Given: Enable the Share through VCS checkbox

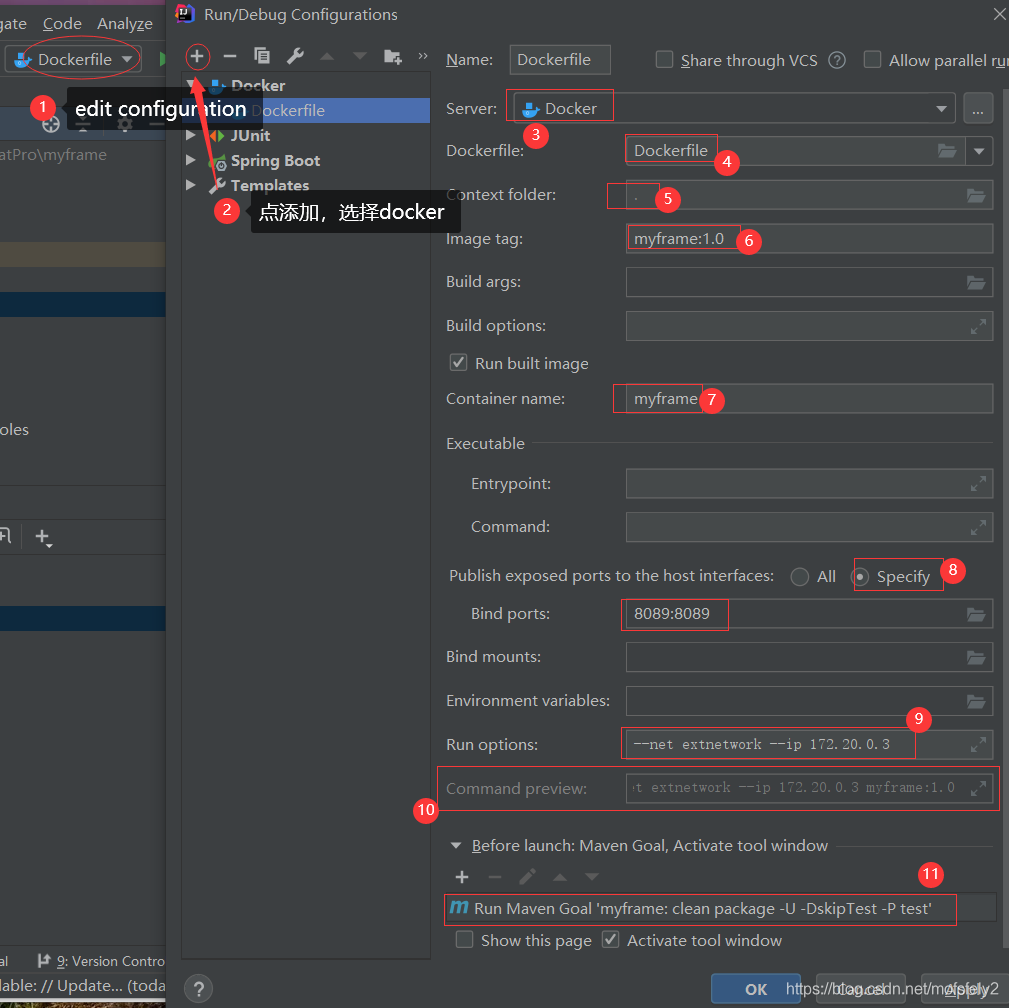Looking at the screenshot, I should tap(664, 60).
